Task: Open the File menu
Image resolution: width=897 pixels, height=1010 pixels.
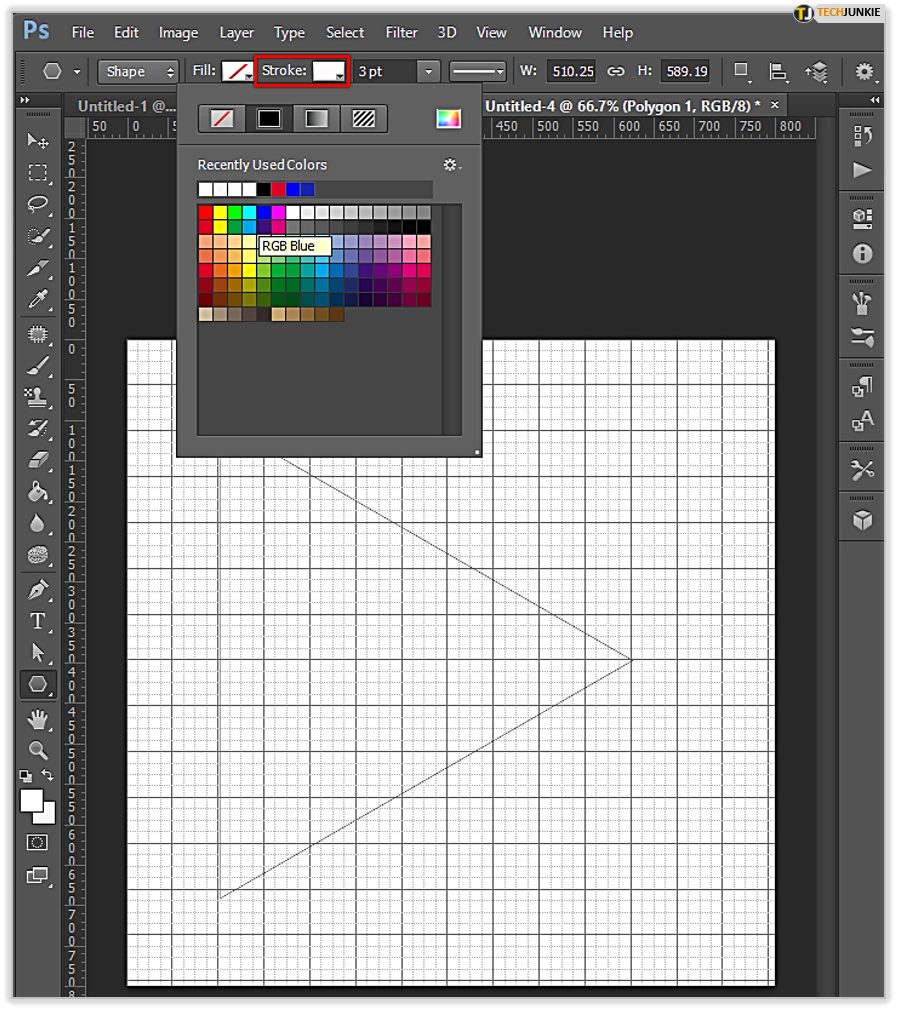Action: click(x=83, y=32)
